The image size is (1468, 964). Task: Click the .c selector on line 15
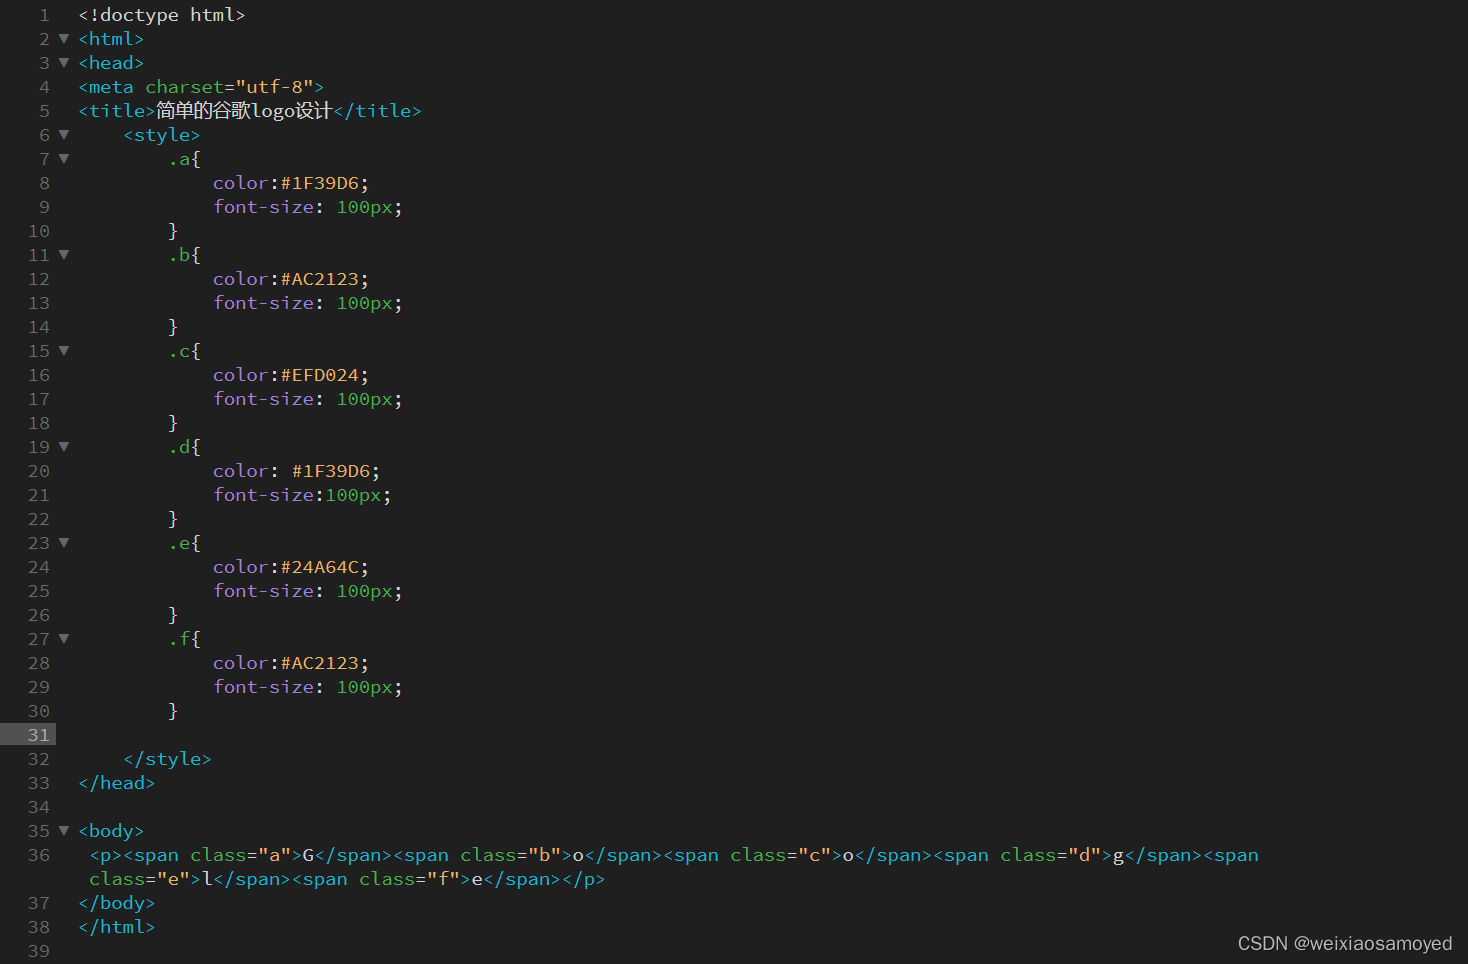tap(179, 351)
